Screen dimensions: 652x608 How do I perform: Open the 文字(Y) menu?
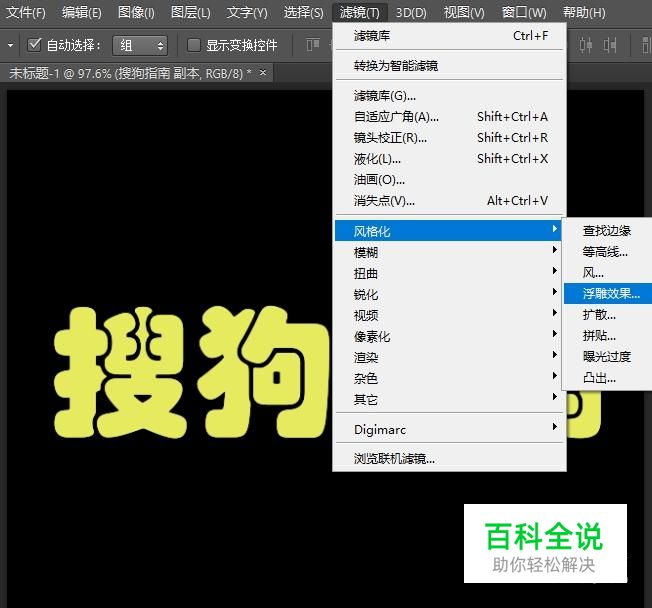point(247,12)
